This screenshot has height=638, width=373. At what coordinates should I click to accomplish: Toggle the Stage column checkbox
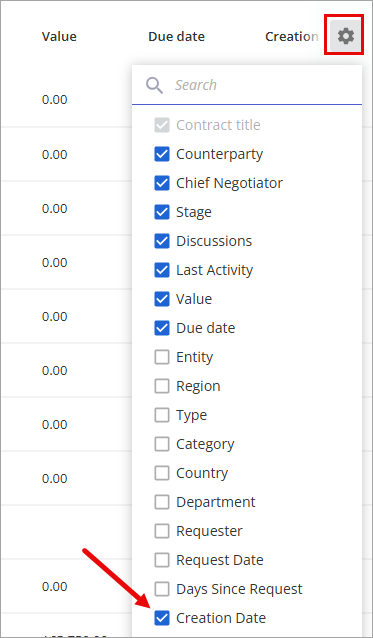[x=162, y=212]
